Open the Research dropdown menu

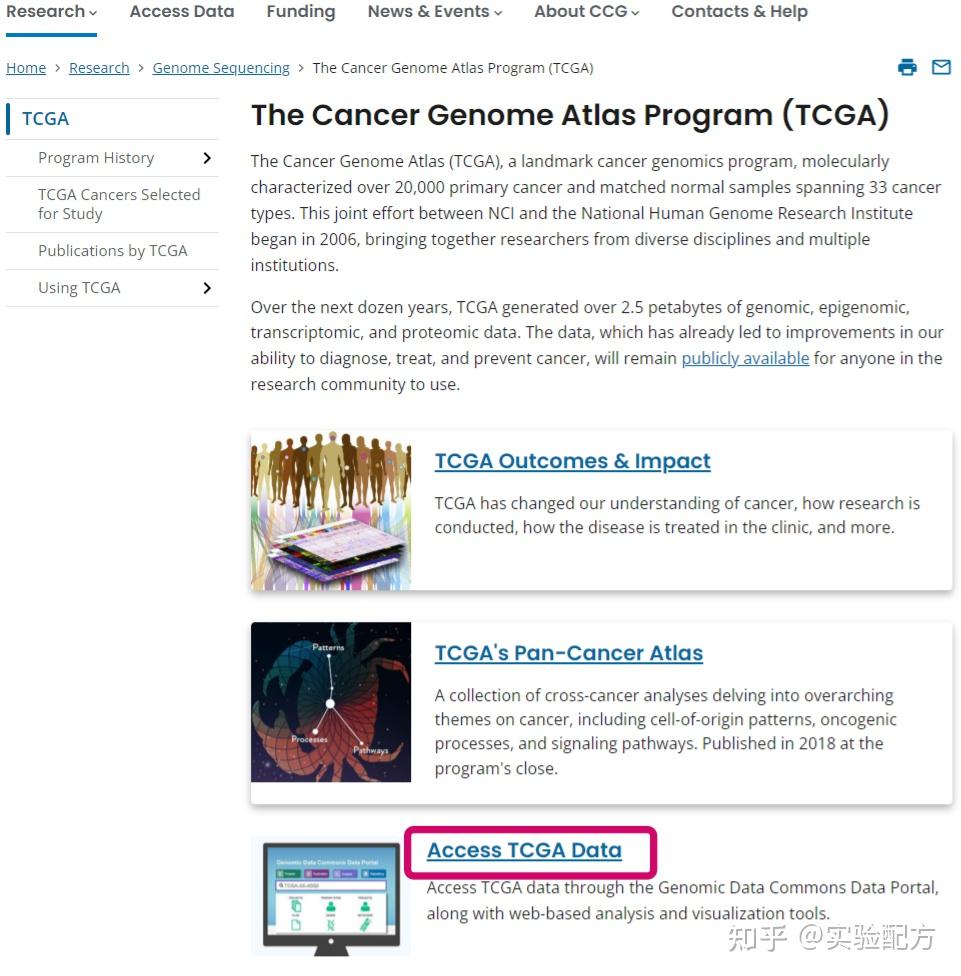[52, 12]
